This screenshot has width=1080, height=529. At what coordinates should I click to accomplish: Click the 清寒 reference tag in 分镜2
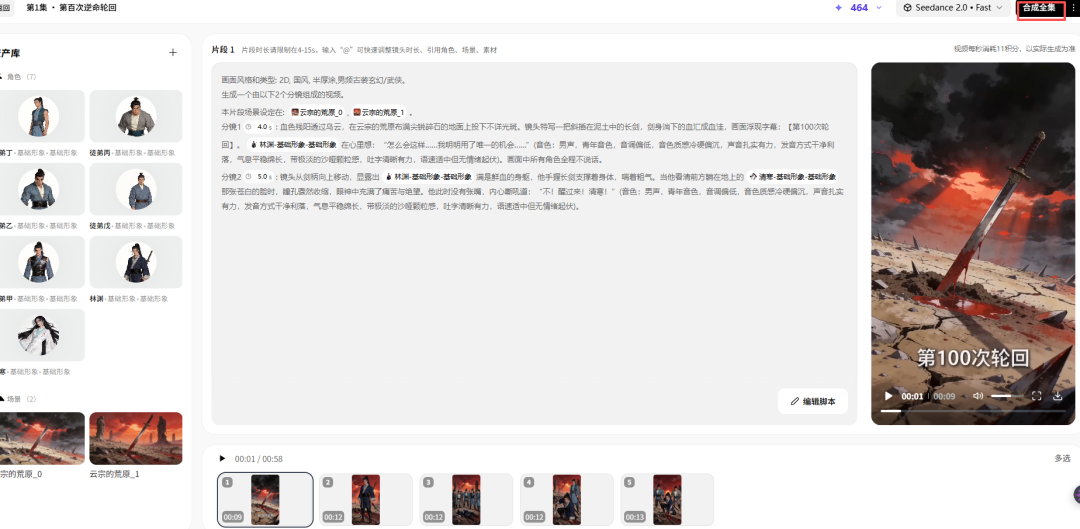(x=792, y=177)
